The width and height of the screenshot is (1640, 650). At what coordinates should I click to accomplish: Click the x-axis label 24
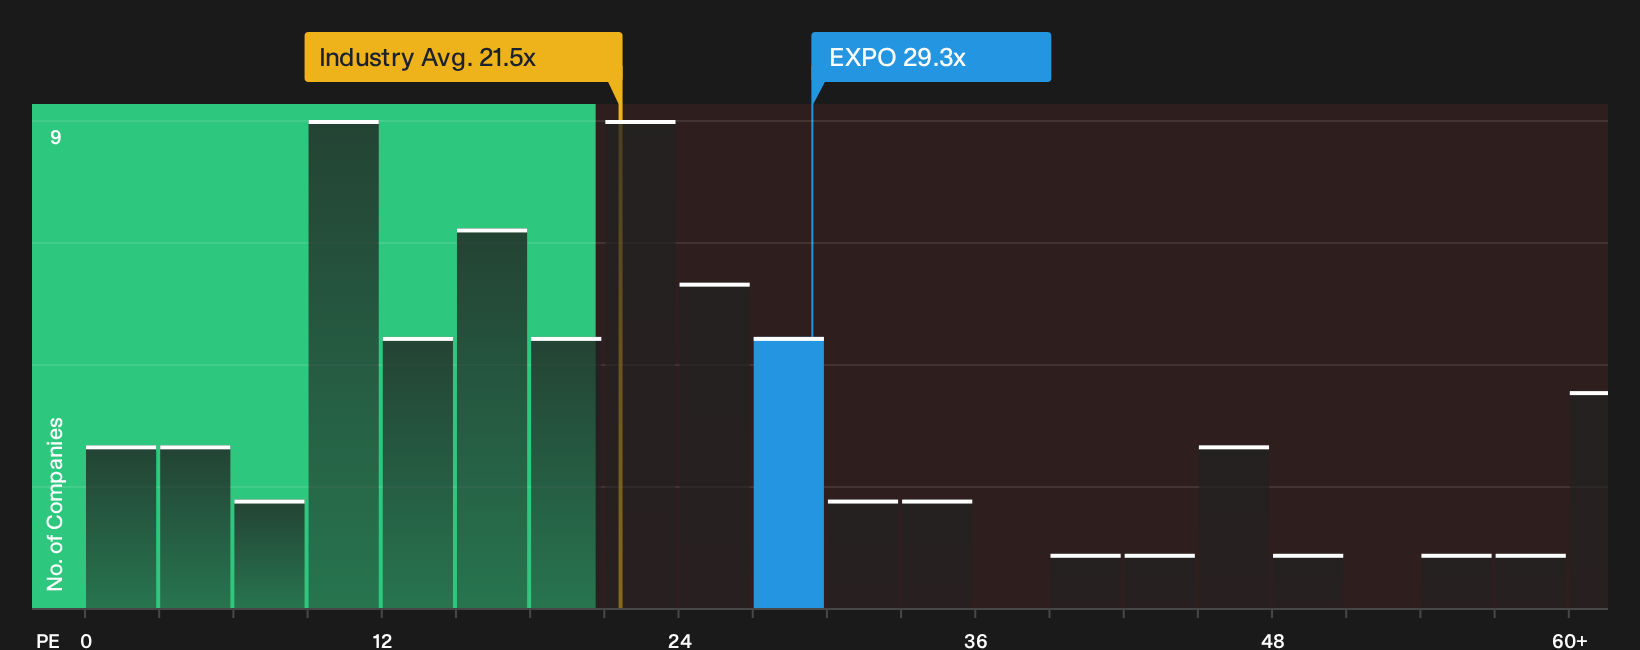tap(680, 640)
